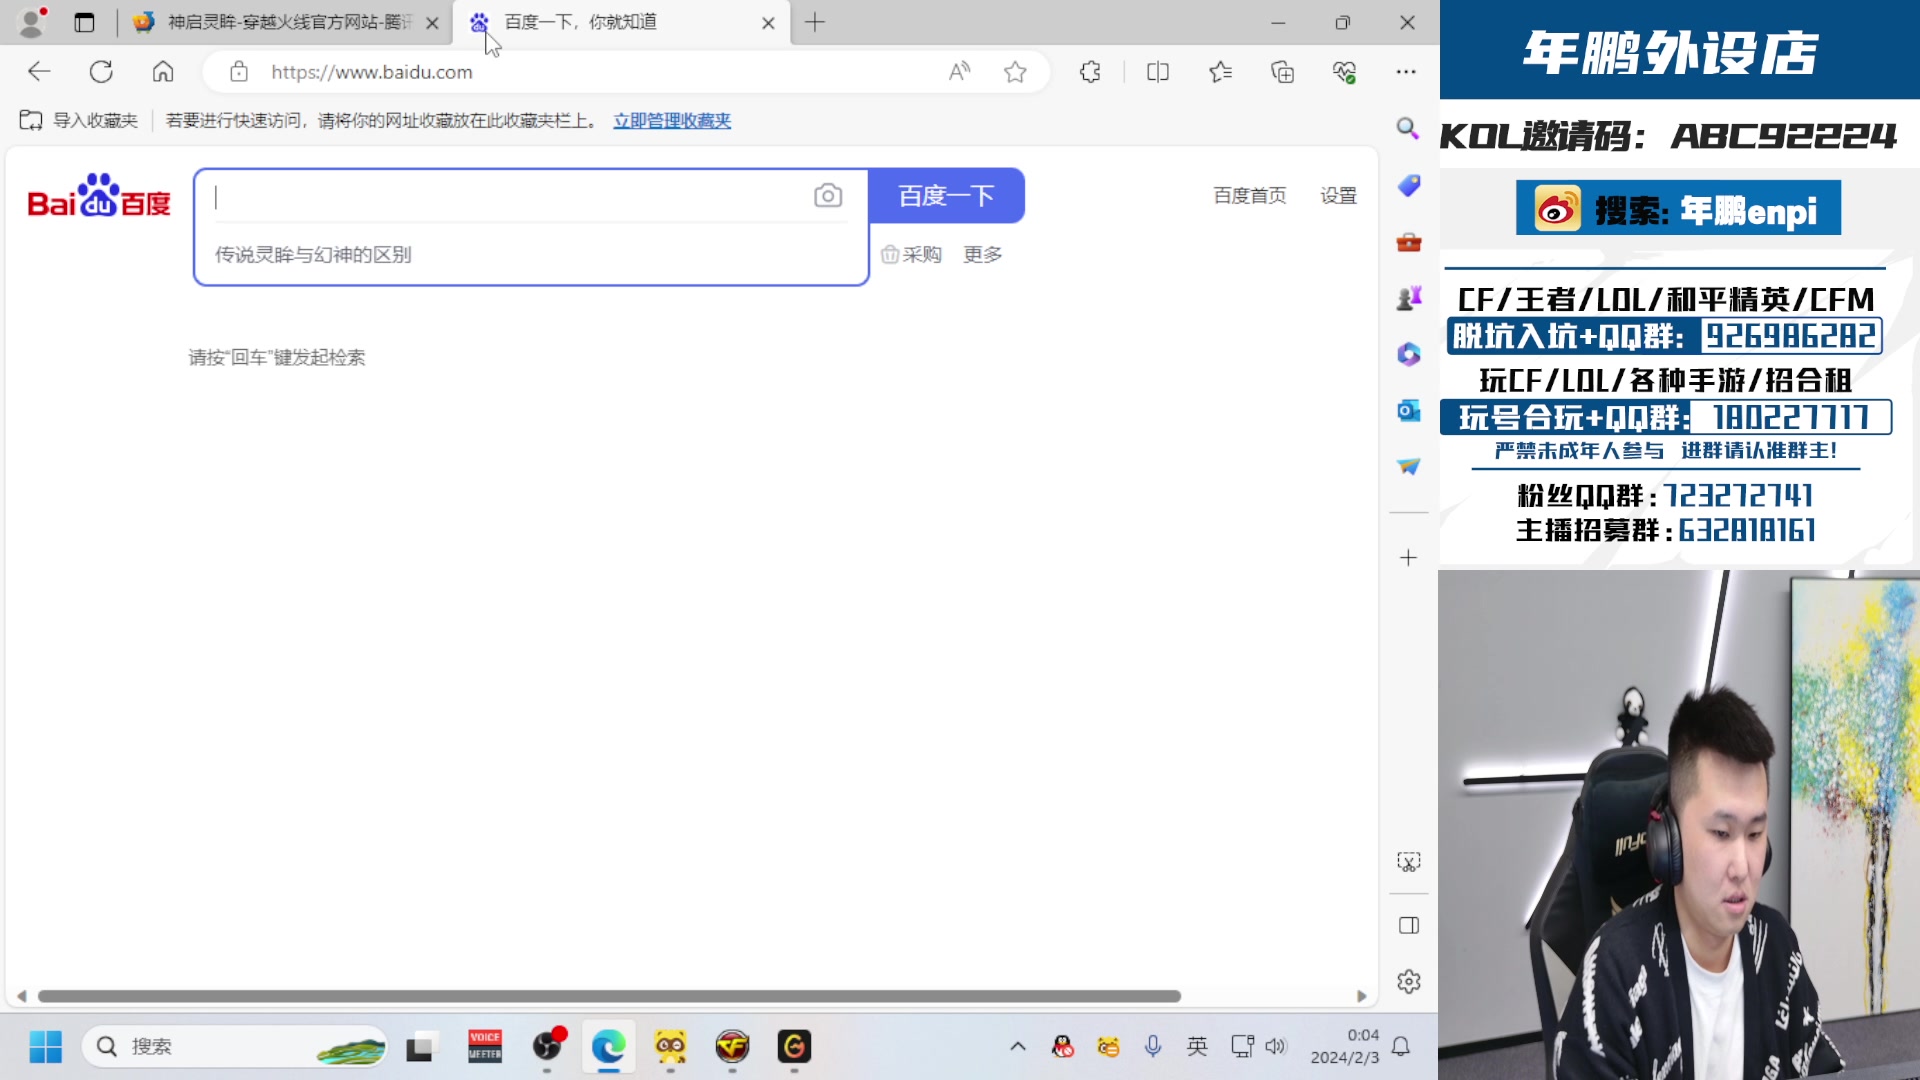Click the horizontal scrollbar thumb

click(x=609, y=996)
